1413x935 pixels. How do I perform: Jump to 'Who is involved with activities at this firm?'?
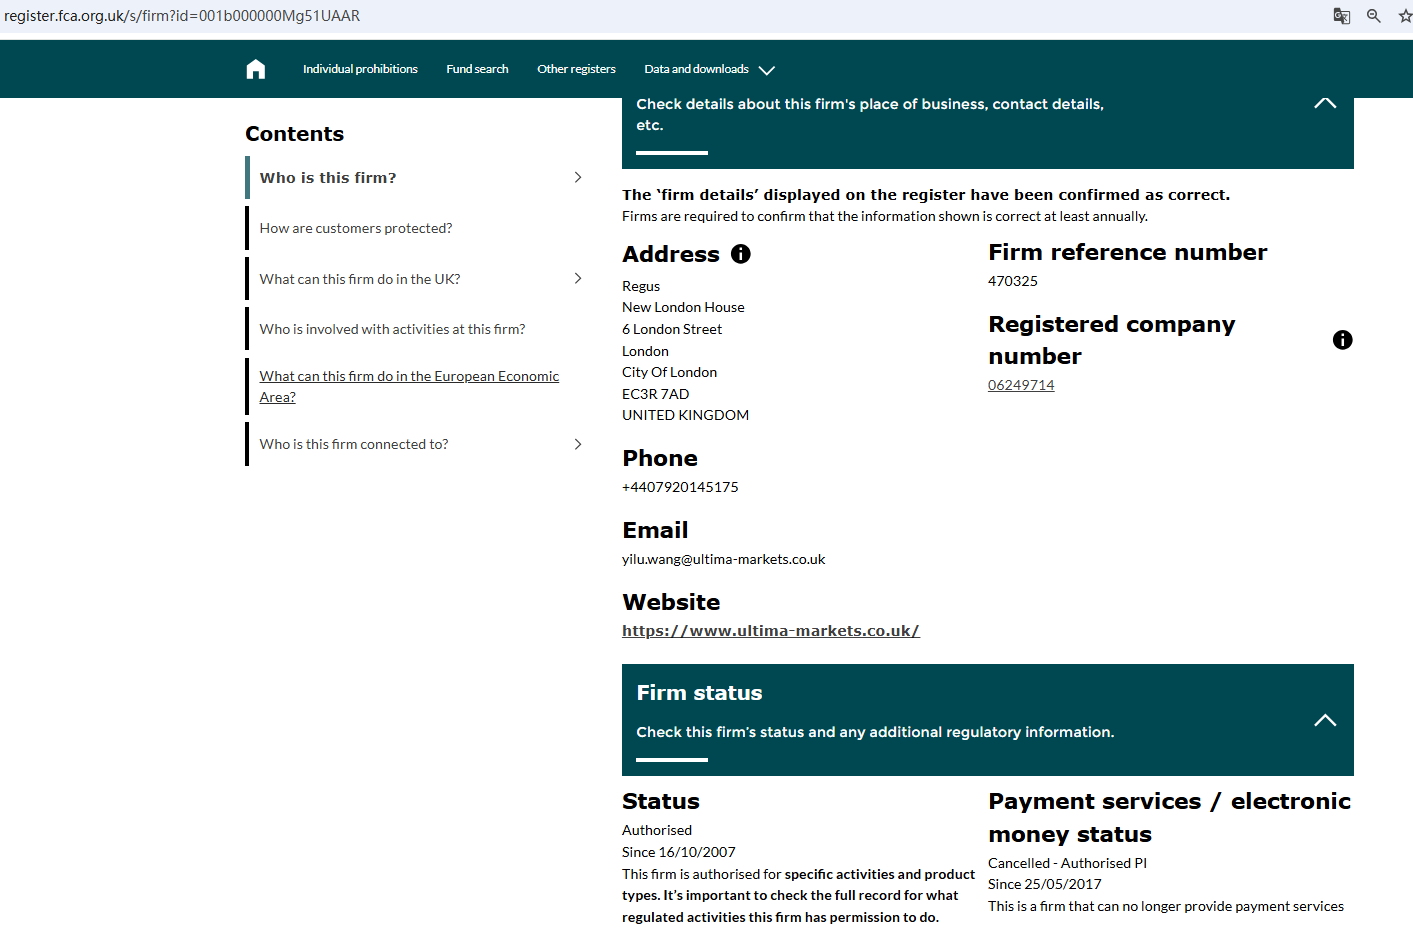pos(392,329)
